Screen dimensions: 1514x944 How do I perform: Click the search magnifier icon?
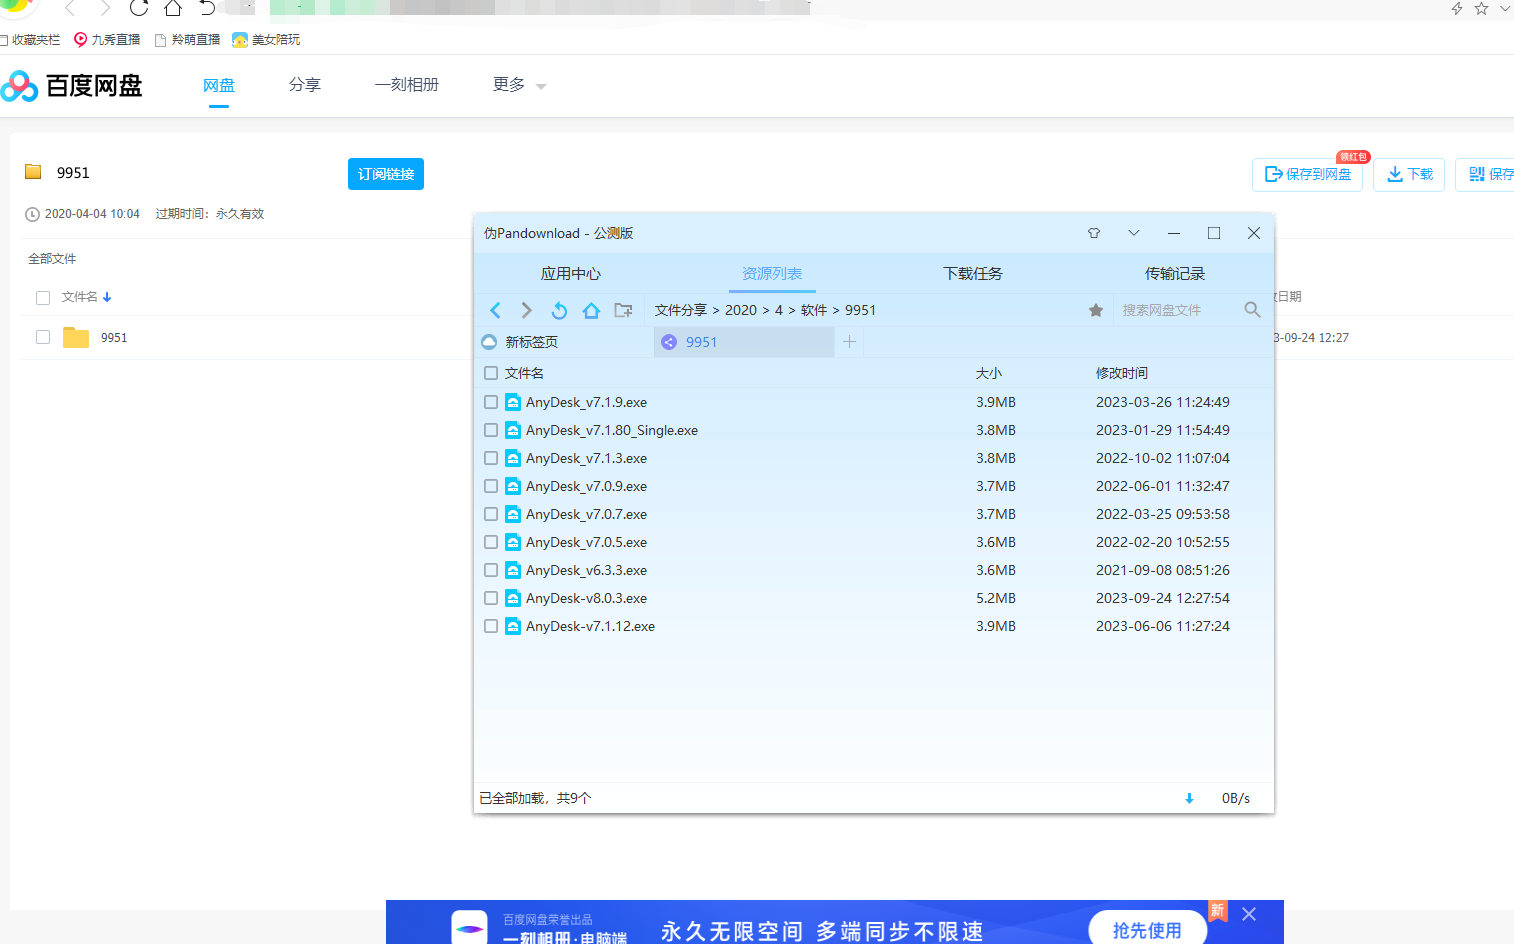tap(1252, 310)
